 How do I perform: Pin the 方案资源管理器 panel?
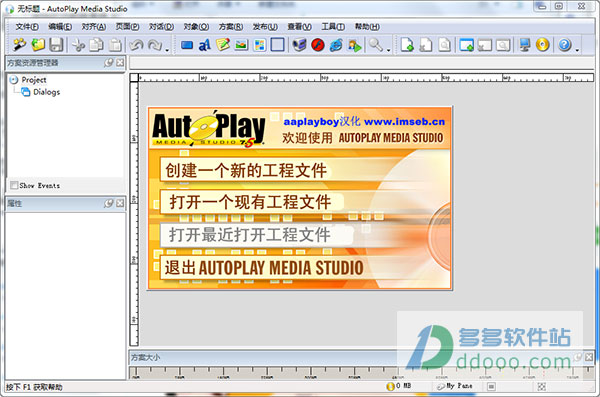tap(109, 62)
